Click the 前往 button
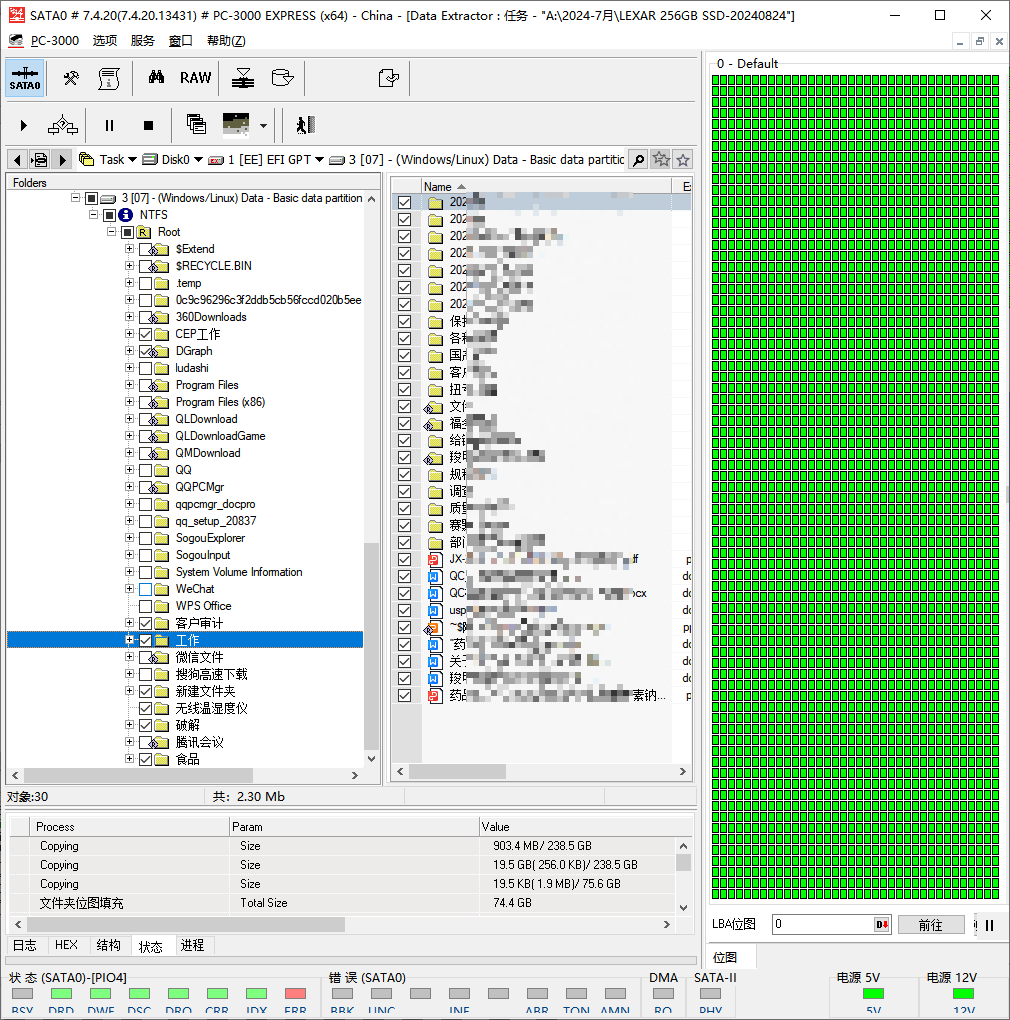This screenshot has width=1010, height=1020. tap(930, 925)
